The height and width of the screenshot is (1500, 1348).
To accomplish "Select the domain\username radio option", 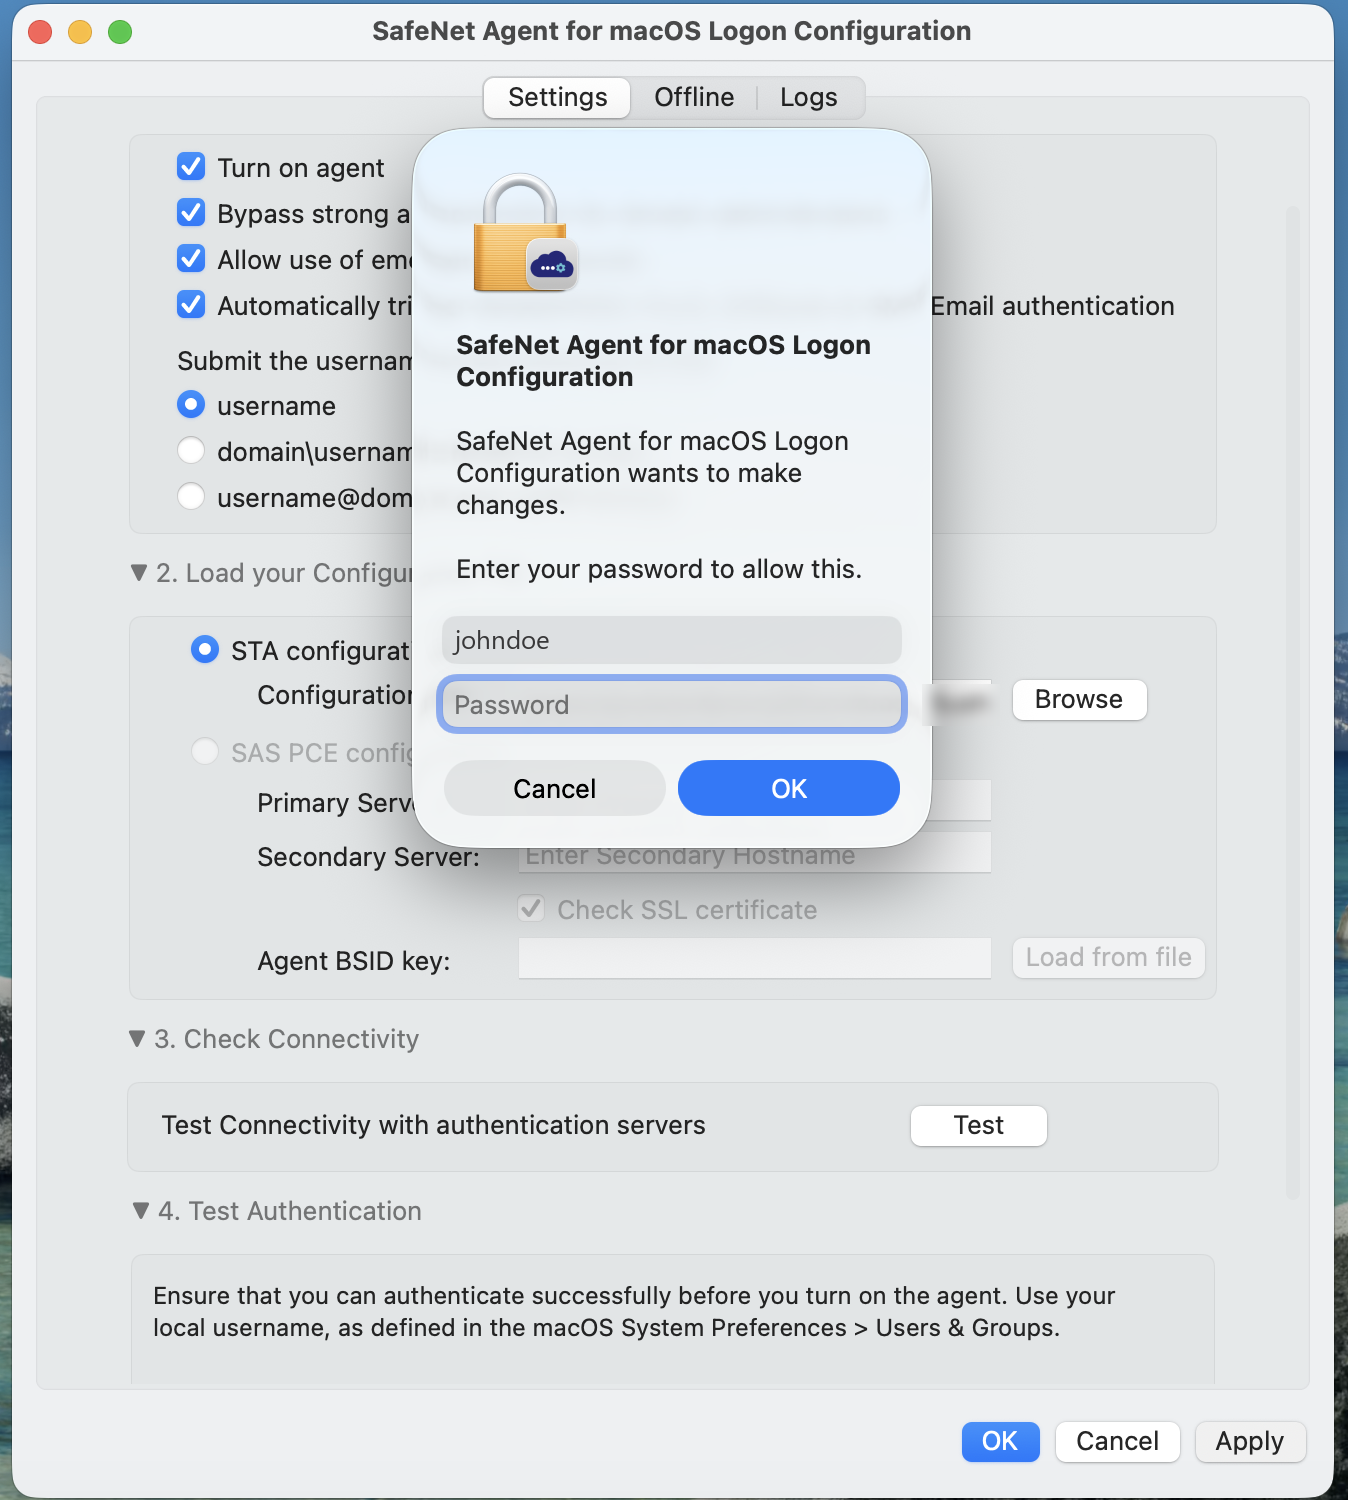I will pos(191,451).
